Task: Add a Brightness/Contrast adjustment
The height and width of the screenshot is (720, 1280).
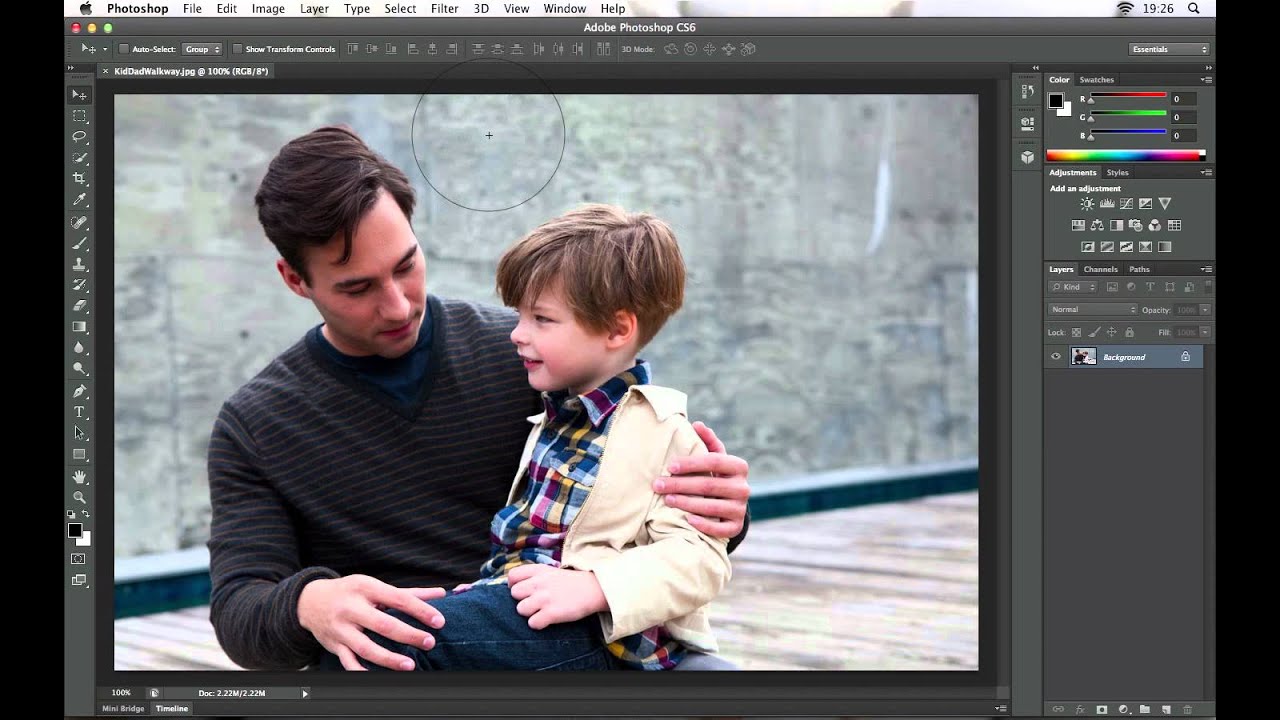Action: 1087,204
